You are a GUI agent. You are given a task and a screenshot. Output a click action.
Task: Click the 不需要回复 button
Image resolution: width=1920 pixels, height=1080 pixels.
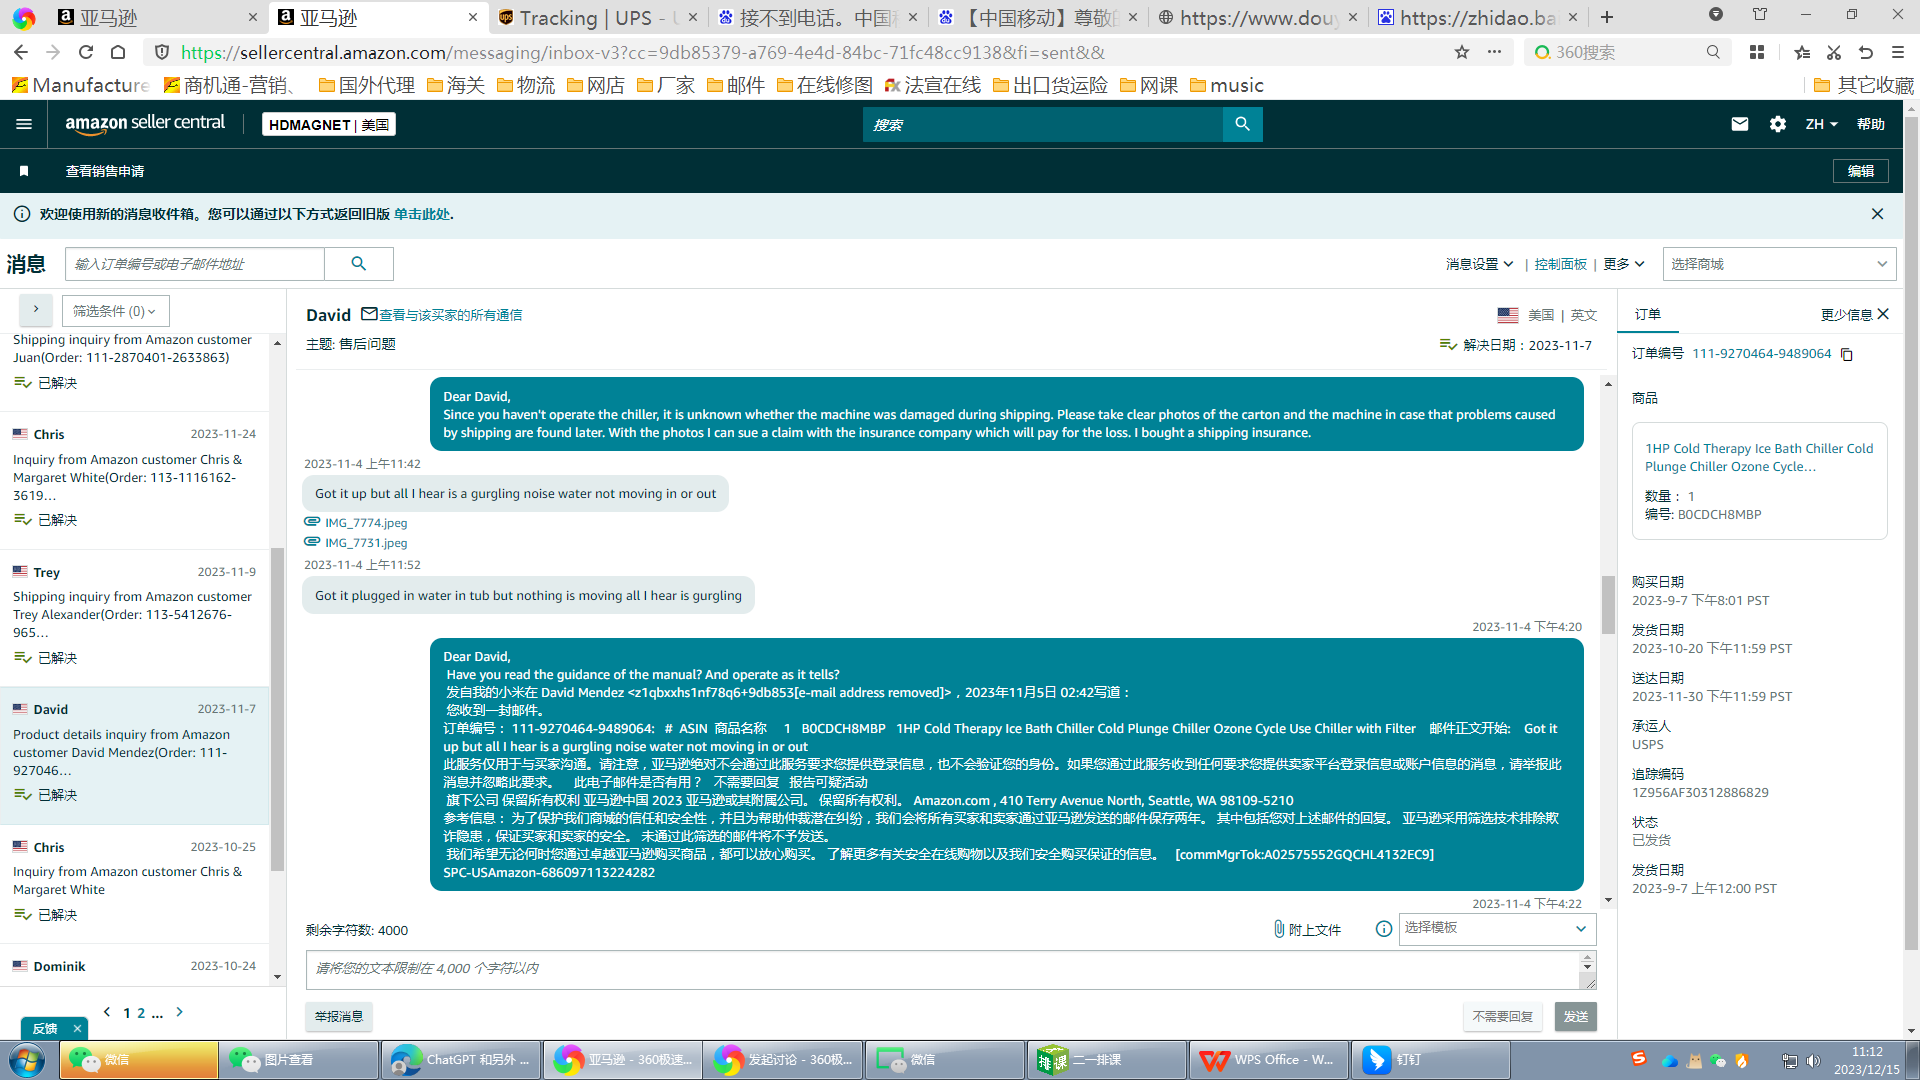(1503, 1016)
